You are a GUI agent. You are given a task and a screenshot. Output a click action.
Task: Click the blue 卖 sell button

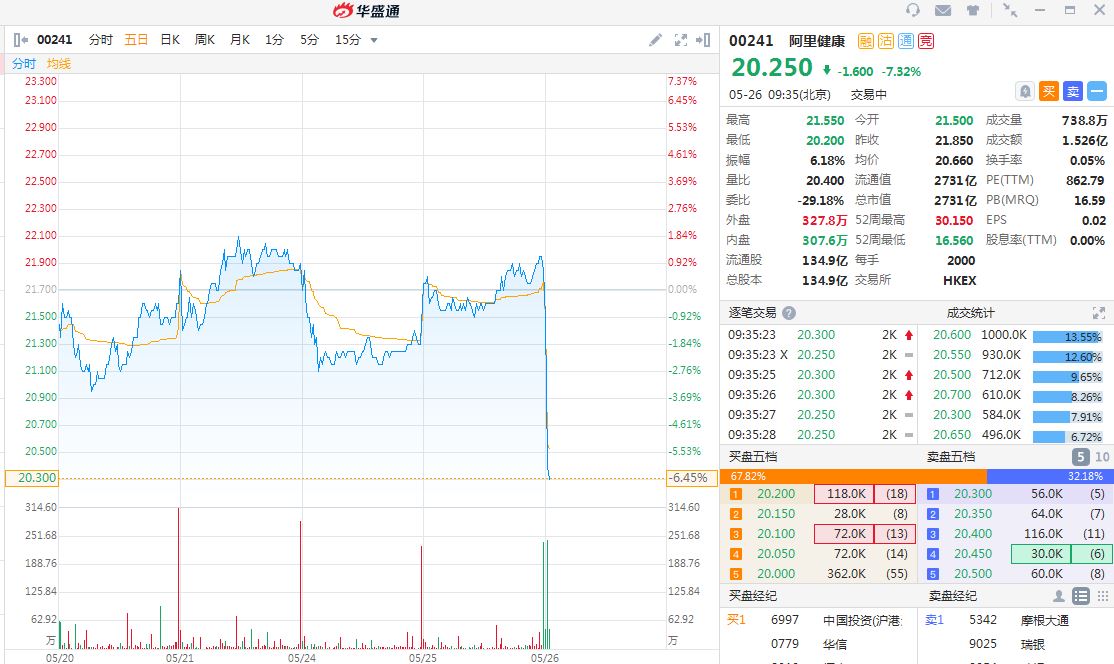tap(1072, 91)
